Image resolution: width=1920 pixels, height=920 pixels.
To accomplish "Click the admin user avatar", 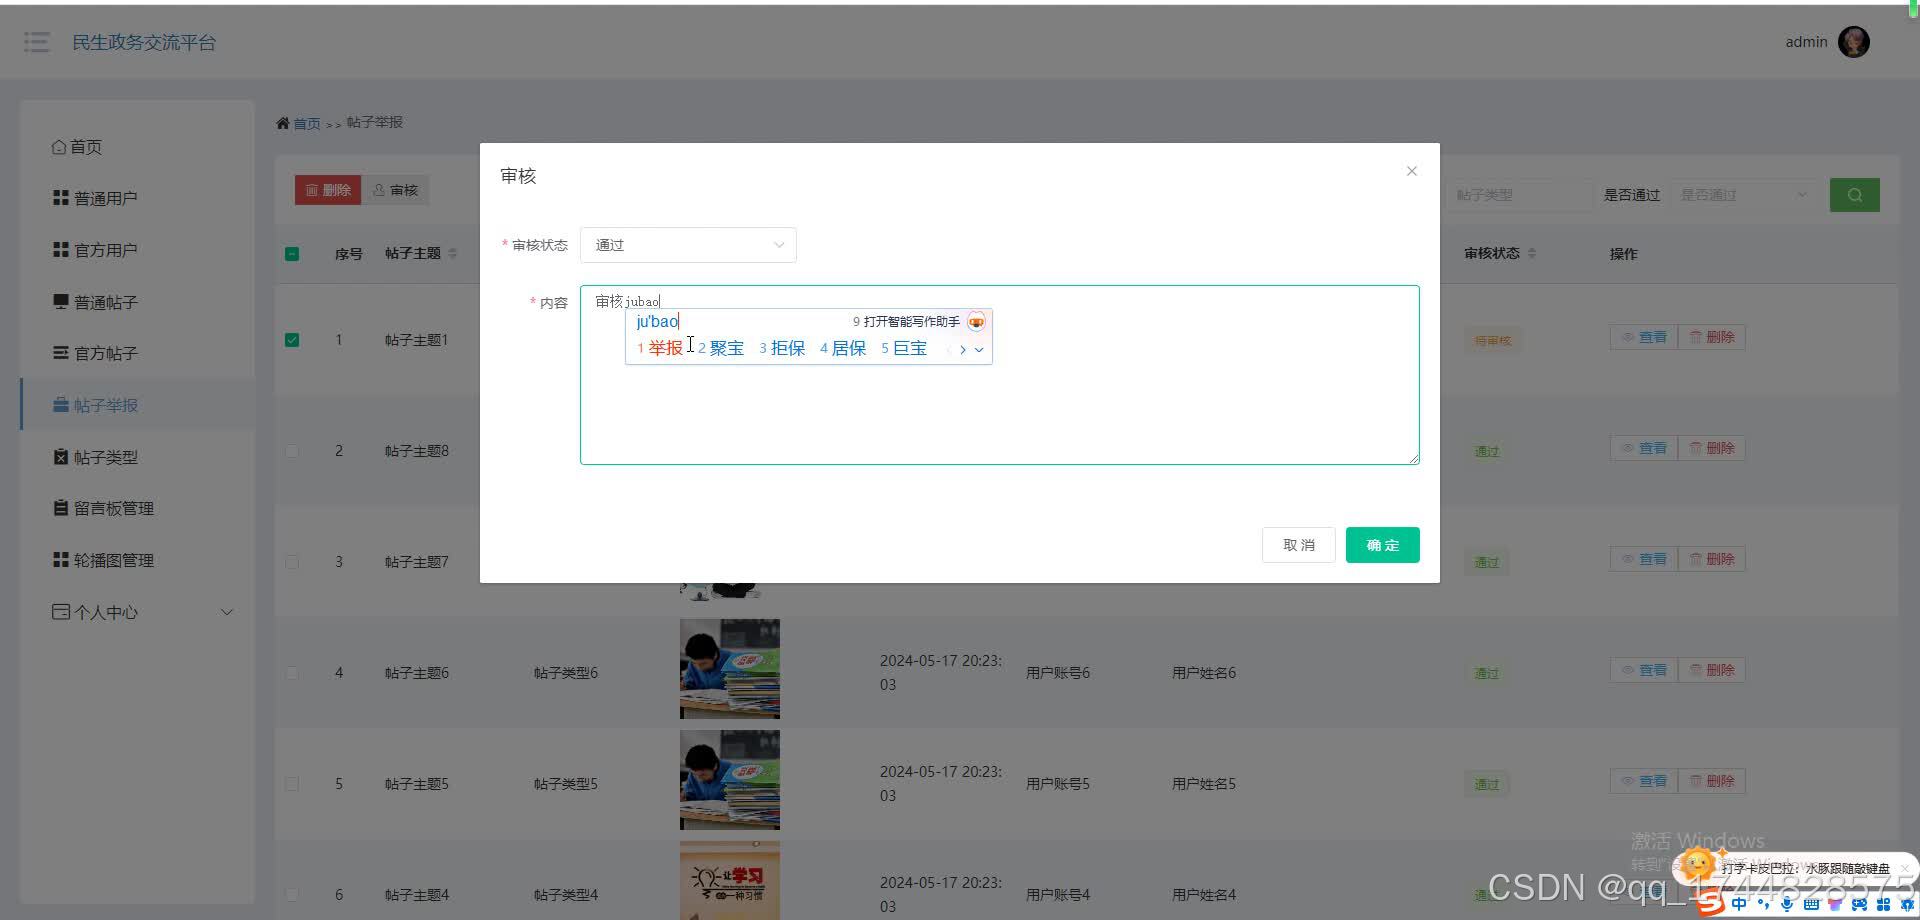I will tap(1853, 42).
